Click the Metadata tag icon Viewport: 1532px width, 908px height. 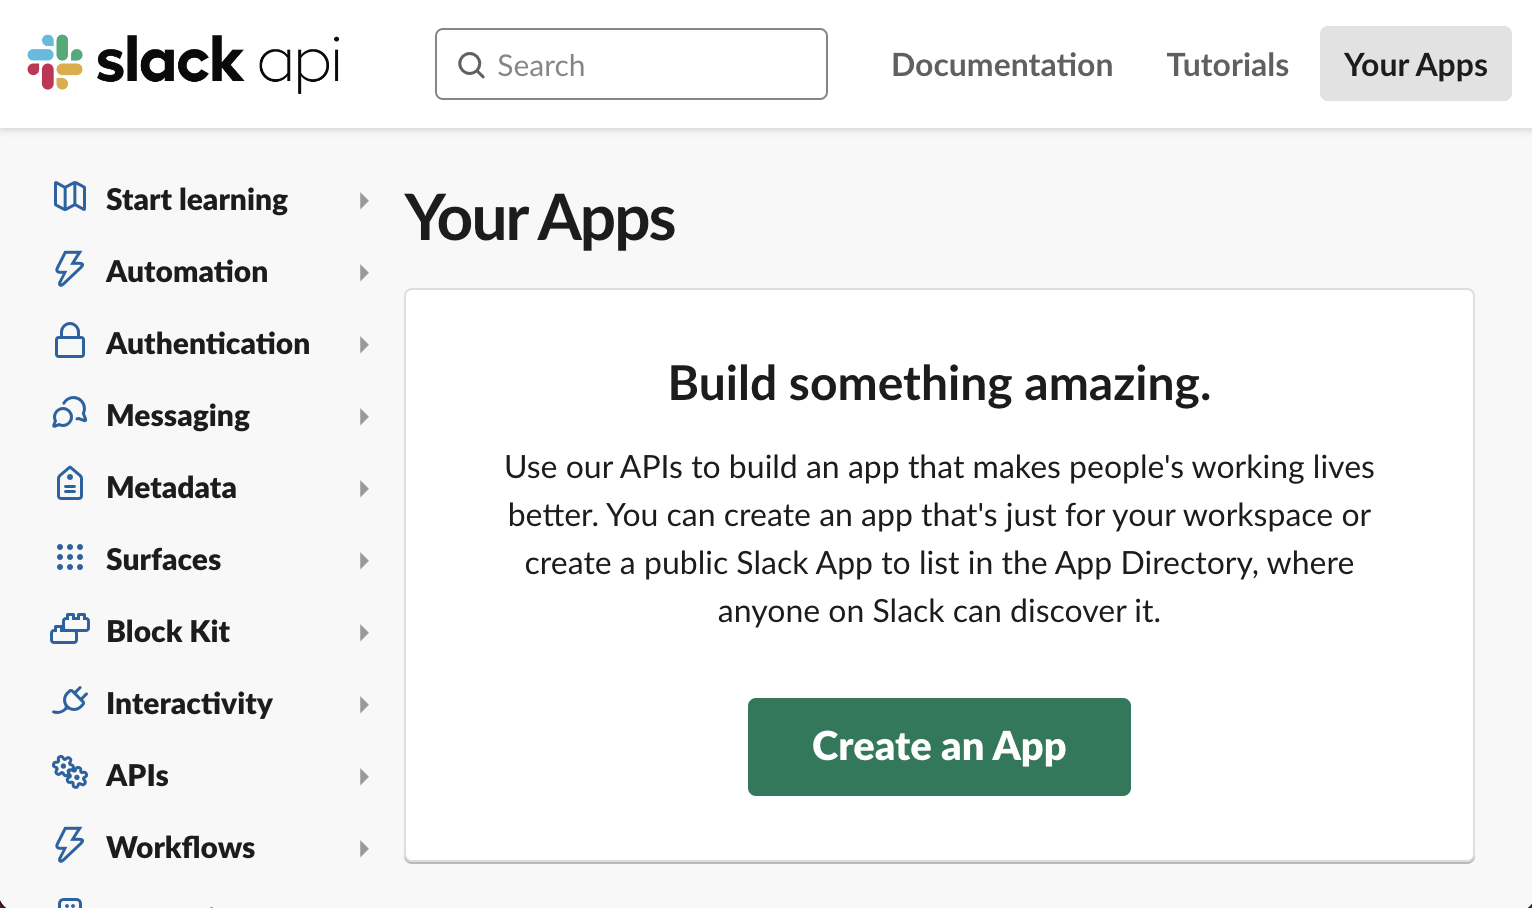tap(70, 484)
